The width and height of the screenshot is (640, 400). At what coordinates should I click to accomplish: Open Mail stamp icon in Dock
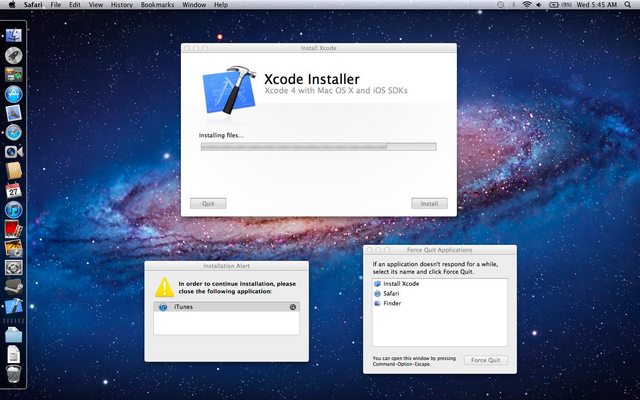click(13, 113)
